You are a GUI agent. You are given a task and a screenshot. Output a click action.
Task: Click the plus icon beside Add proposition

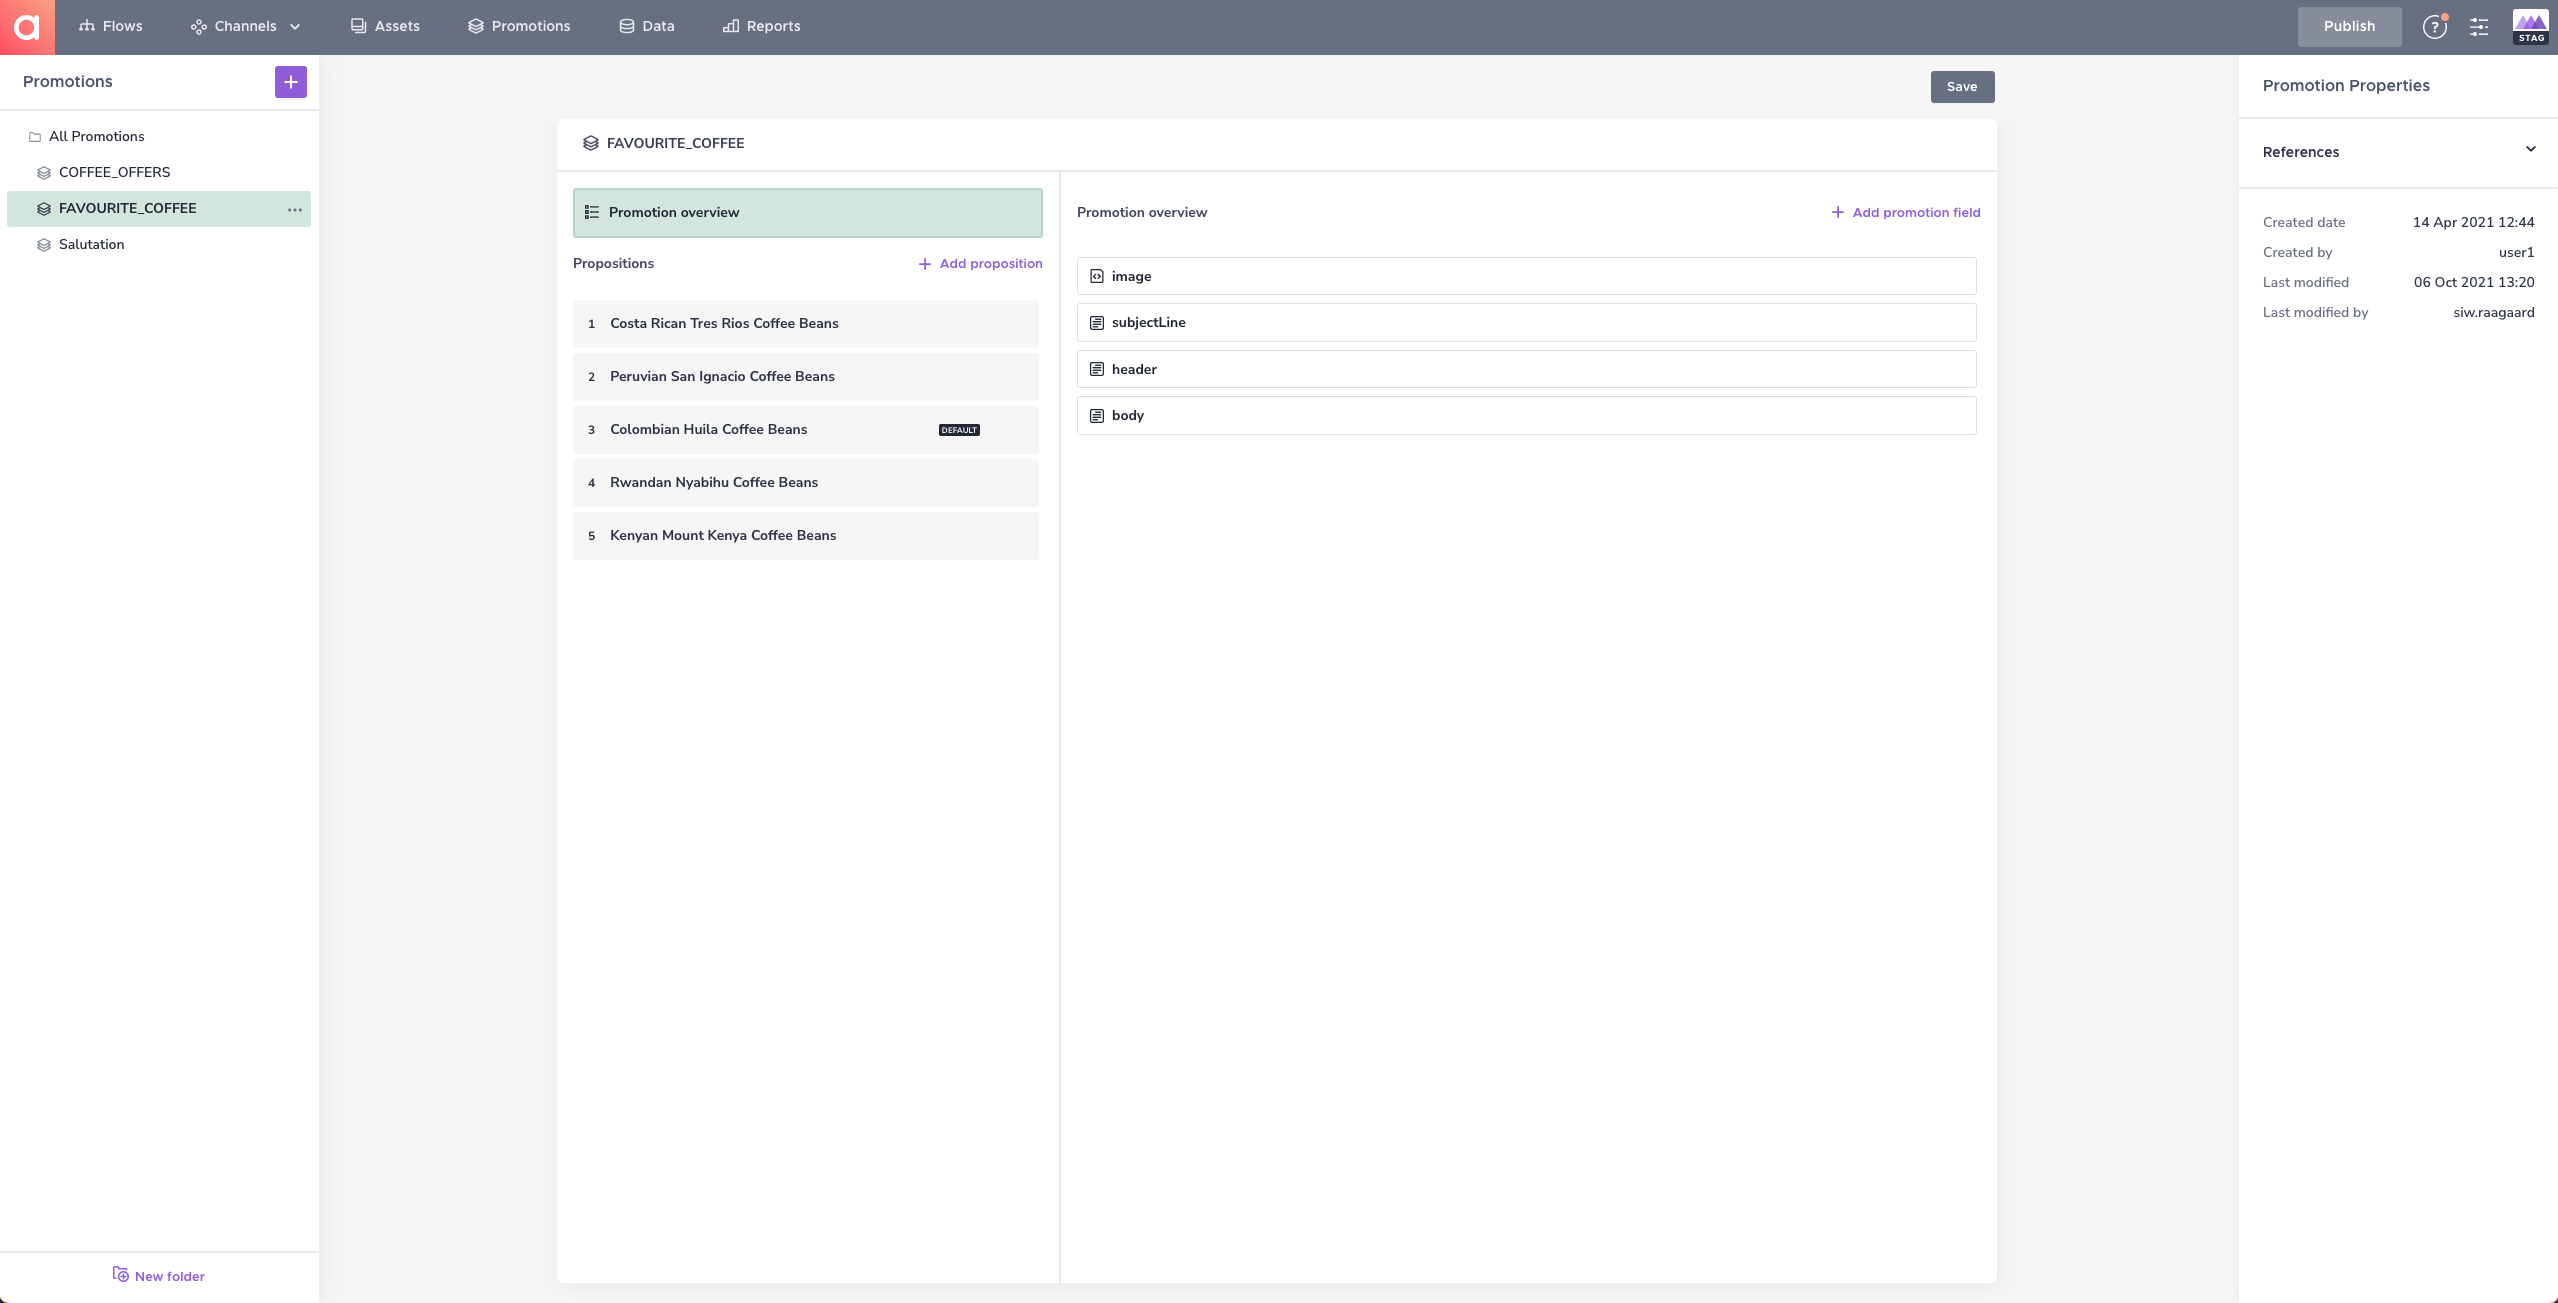(924, 264)
